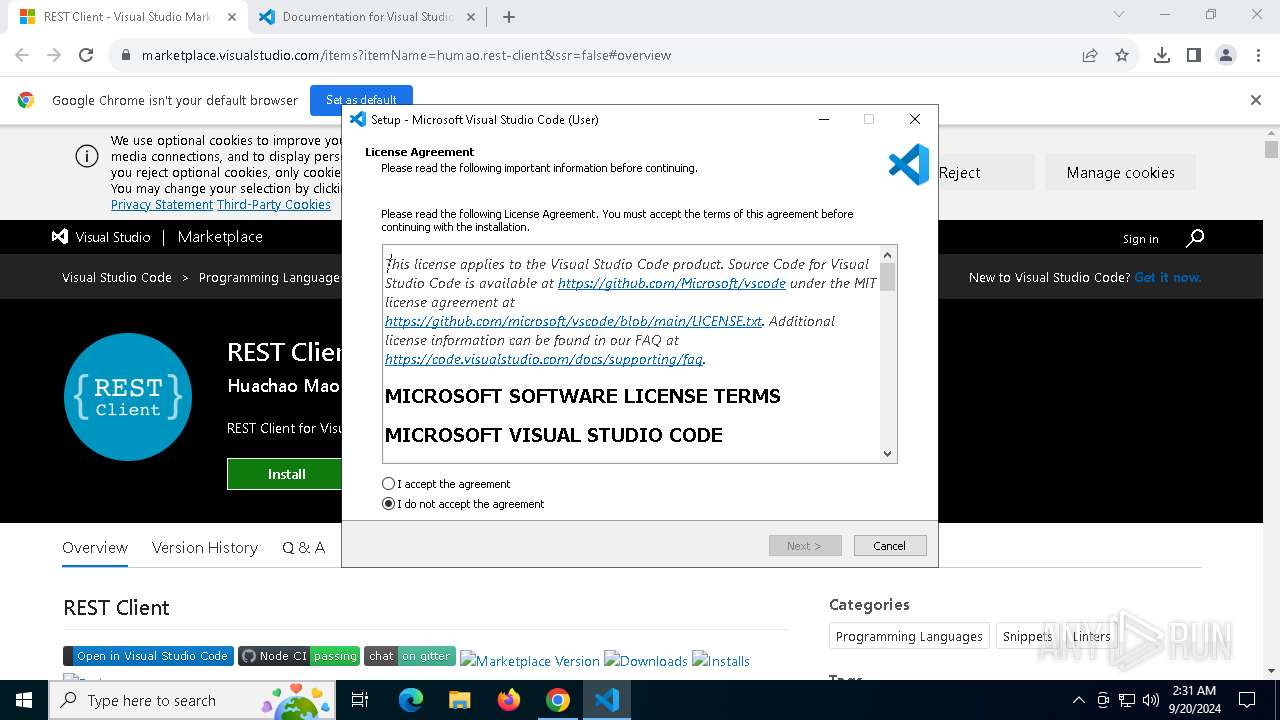The image size is (1280, 720).
Task: Open a new Chrome tab
Action: 509,17
